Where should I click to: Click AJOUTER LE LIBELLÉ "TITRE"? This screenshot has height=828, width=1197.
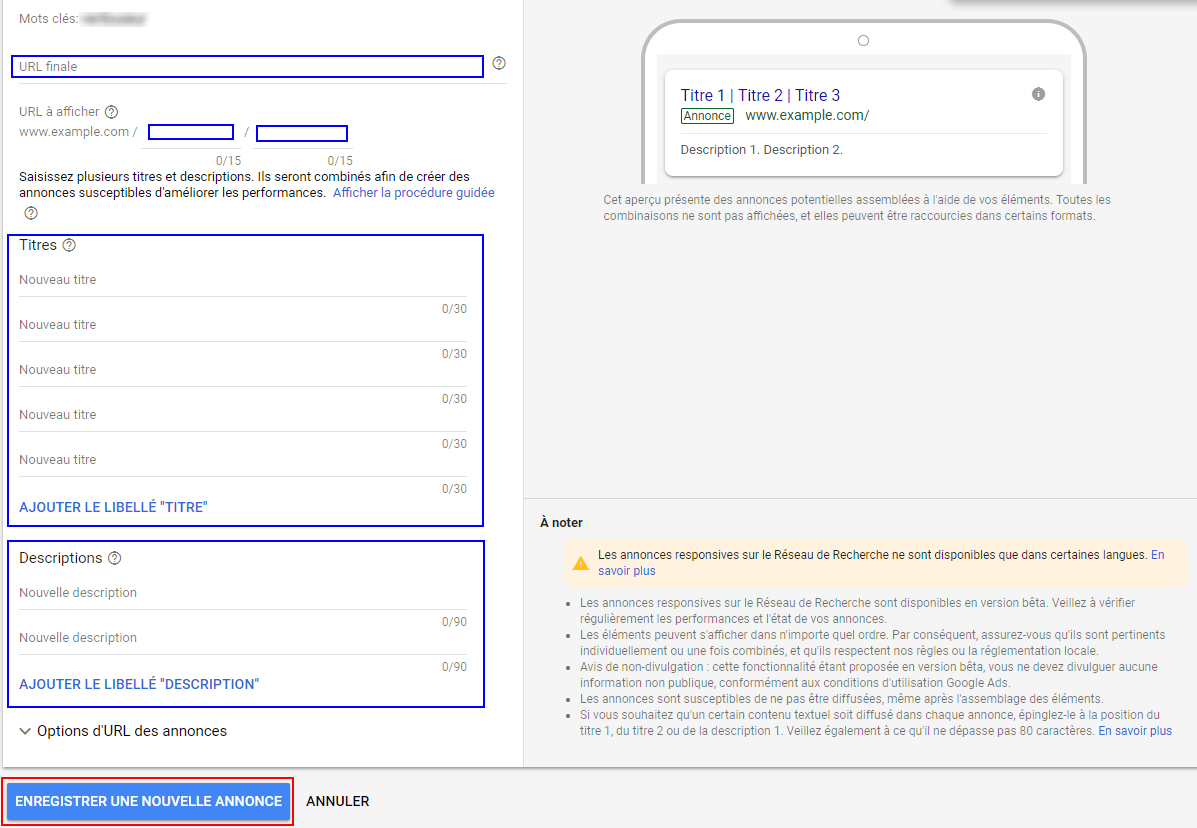(x=114, y=507)
